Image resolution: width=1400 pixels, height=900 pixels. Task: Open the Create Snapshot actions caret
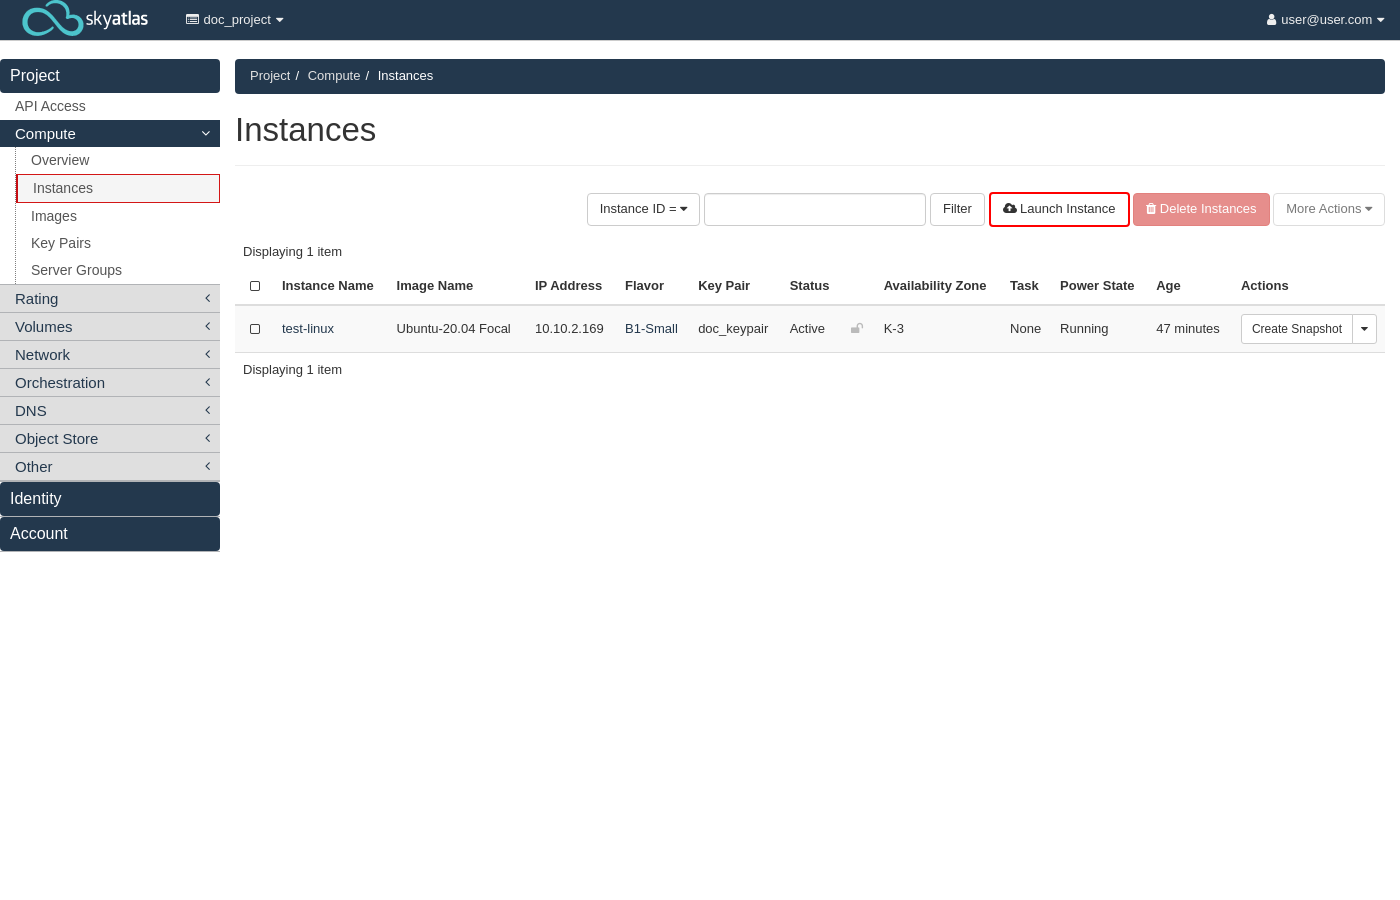[1364, 329]
